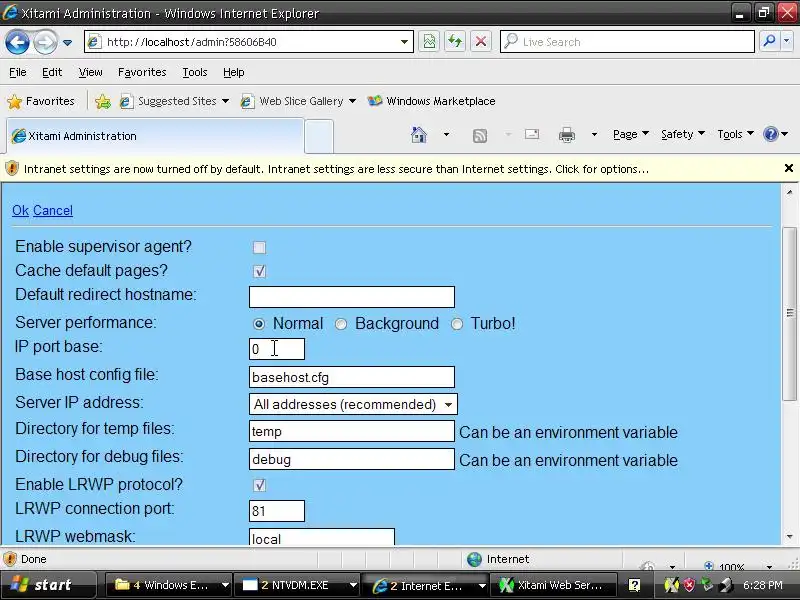This screenshot has height=600, width=800.
Task: Add page to Favorites bar icon
Action: pos(103,102)
